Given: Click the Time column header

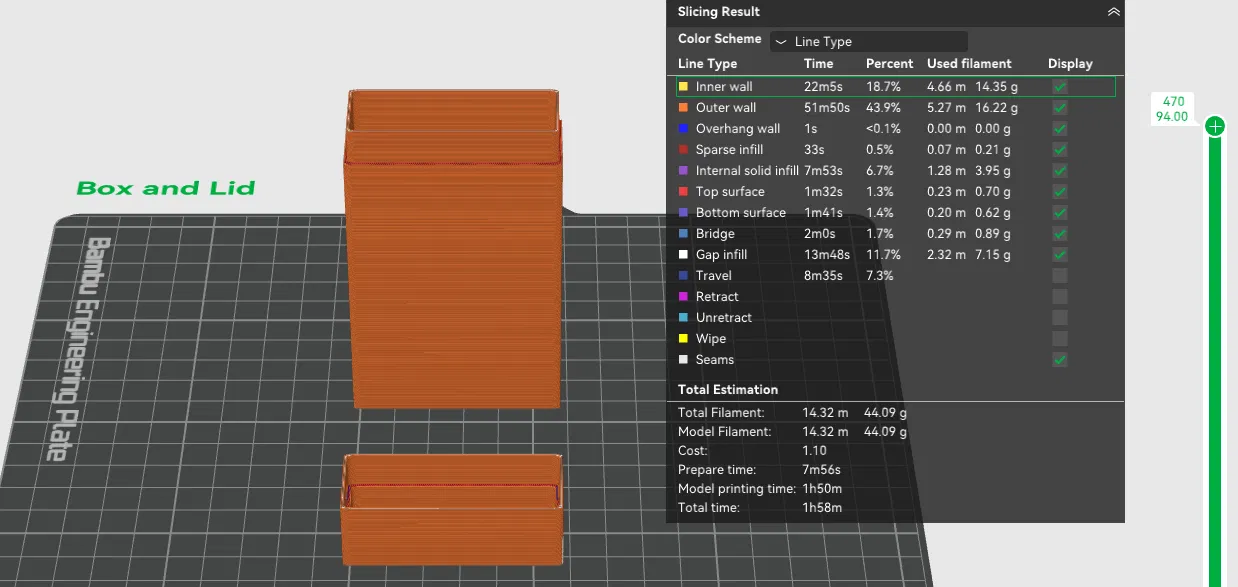Looking at the screenshot, I should [x=818, y=64].
